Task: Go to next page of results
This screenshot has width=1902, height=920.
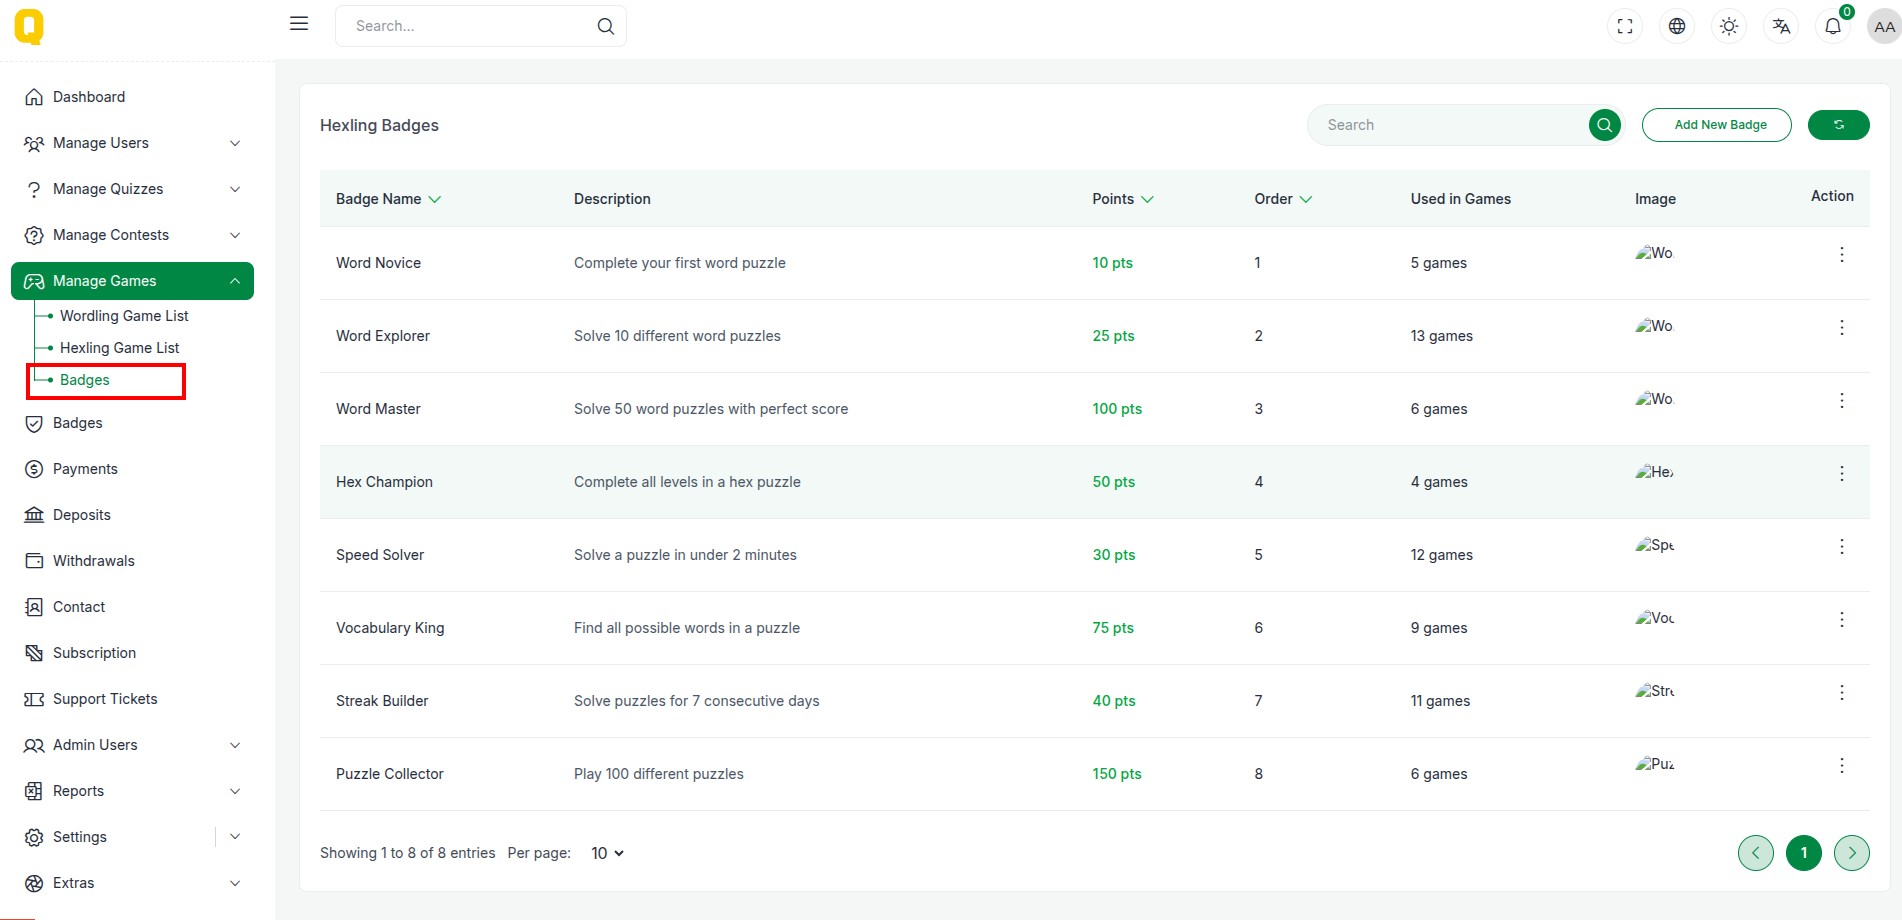Action: coord(1851,853)
